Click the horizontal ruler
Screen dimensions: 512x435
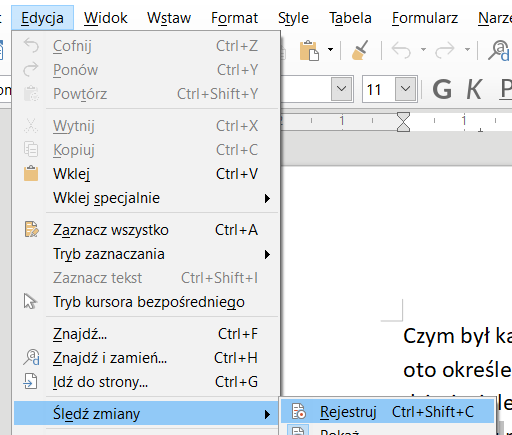point(397,122)
